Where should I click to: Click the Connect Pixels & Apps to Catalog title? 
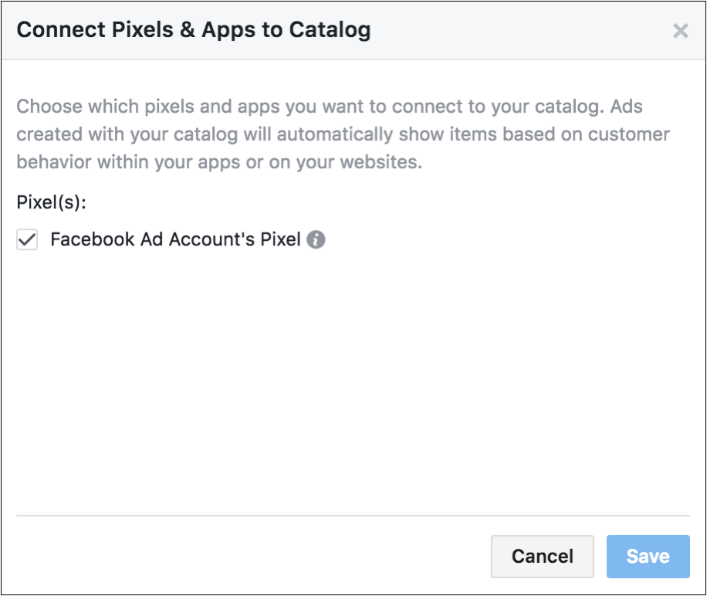(194, 30)
